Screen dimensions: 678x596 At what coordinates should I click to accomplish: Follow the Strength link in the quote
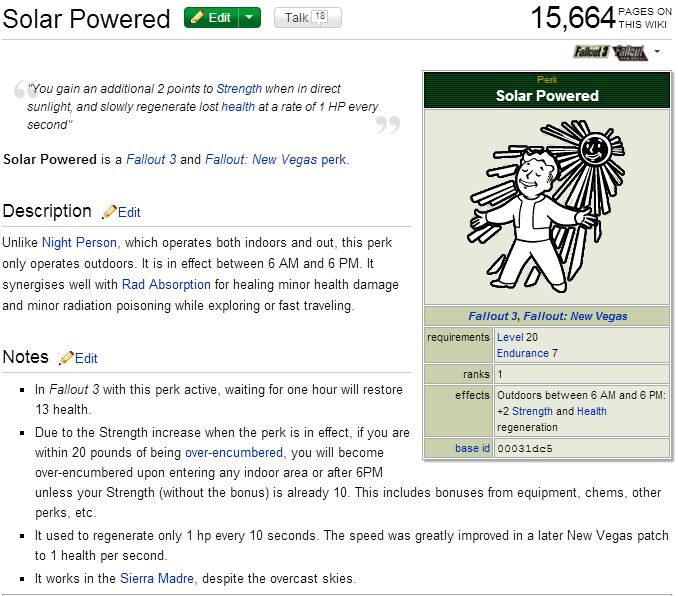pyautogui.click(x=239, y=89)
